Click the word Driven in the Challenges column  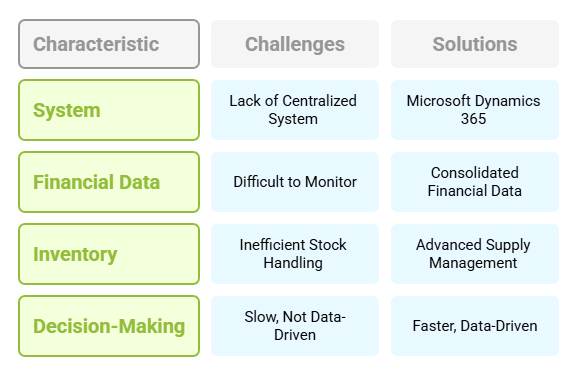pos(295,335)
